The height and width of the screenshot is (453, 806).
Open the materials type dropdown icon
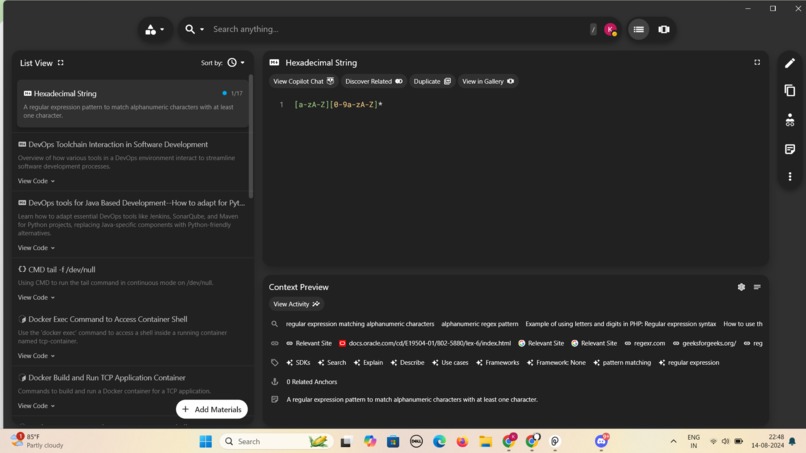(x=154, y=30)
